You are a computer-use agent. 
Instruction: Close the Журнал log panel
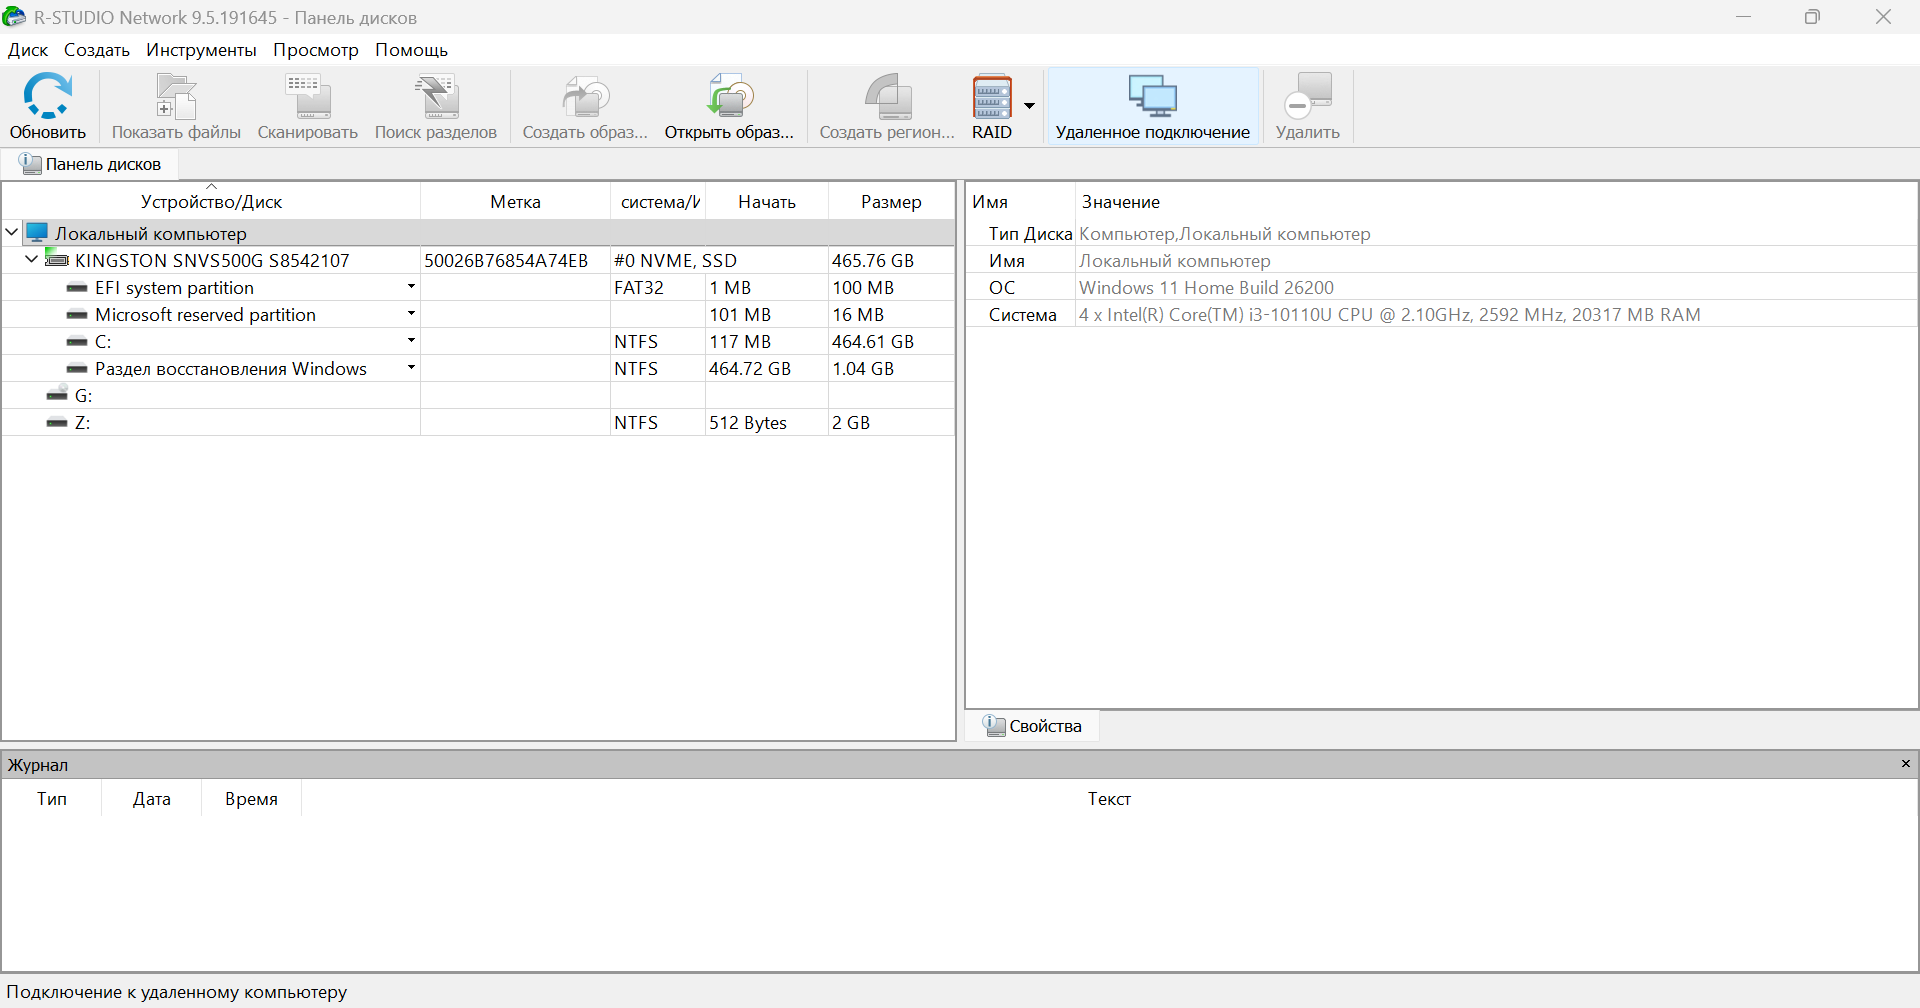click(x=1905, y=764)
